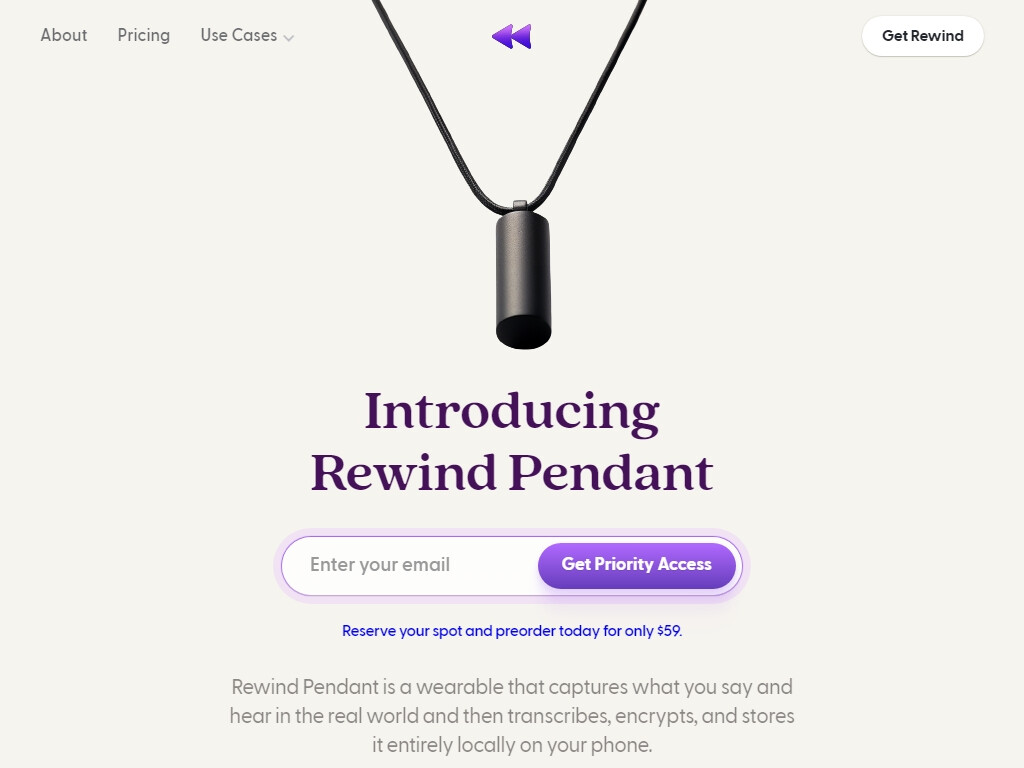Expand the Use Cases menu

tap(247, 35)
